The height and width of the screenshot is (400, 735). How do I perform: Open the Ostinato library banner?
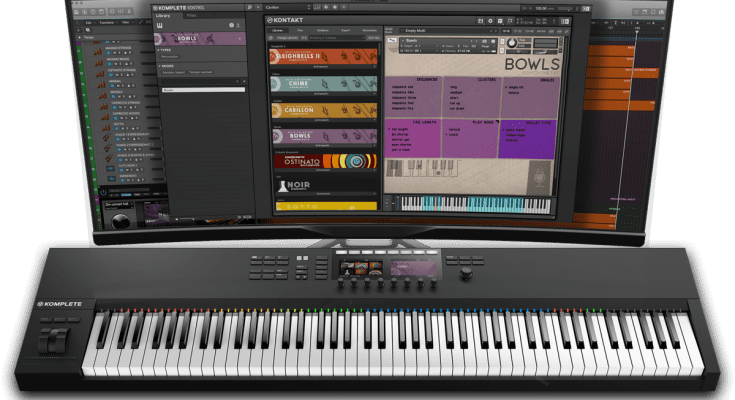click(x=323, y=160)
